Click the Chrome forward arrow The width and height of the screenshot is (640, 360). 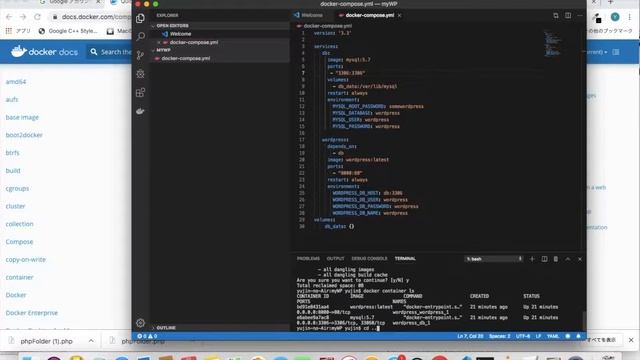23,17
